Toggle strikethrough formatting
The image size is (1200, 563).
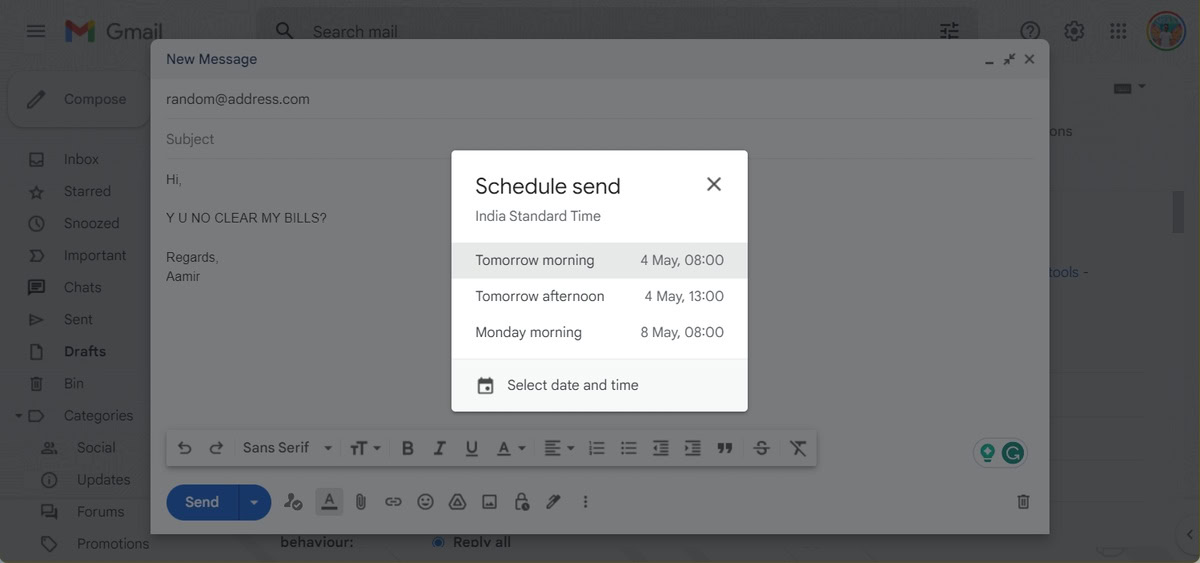pyautogui.click(x=761, y=448)
